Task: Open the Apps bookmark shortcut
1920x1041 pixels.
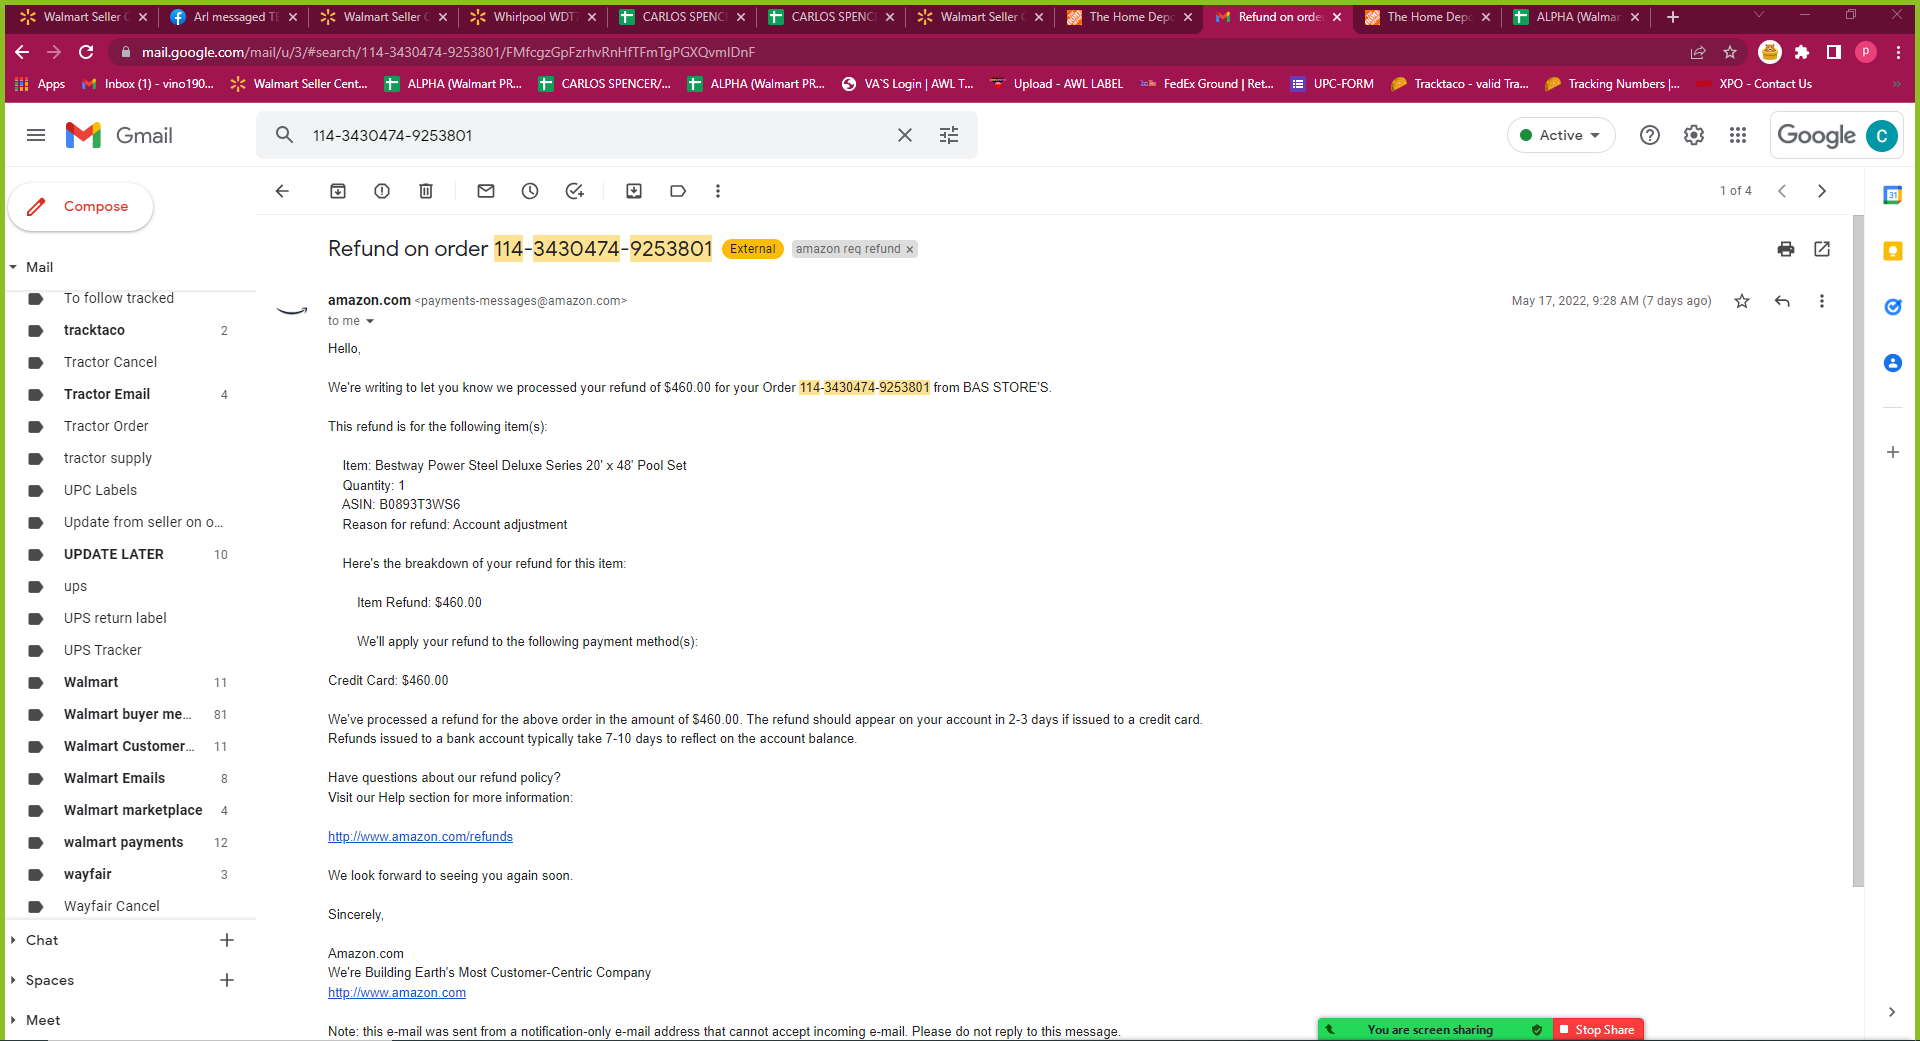Action: [x=40, y=84]
